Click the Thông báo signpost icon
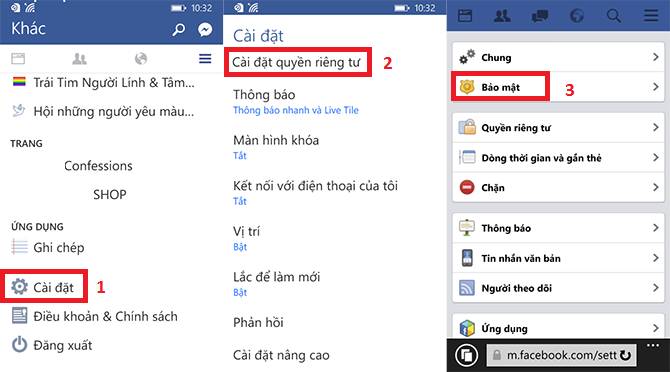 tap(467, 227)
